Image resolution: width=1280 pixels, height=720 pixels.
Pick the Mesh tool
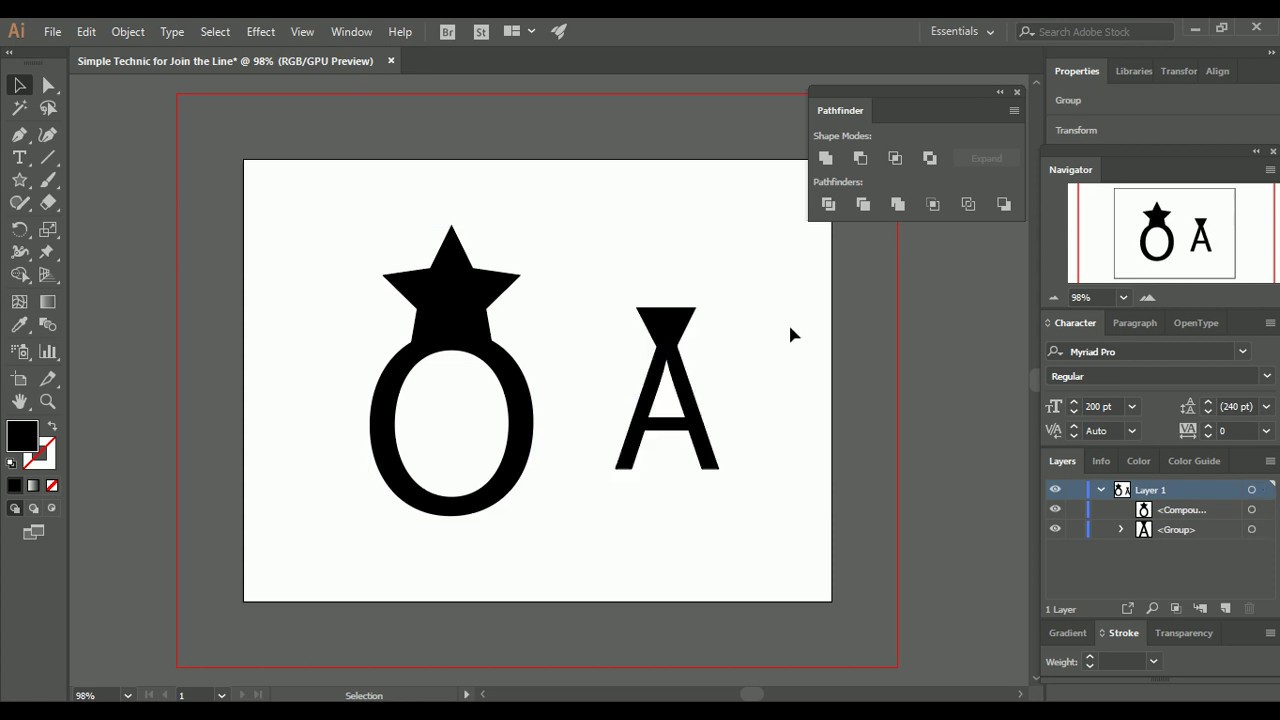coord(19,302)
